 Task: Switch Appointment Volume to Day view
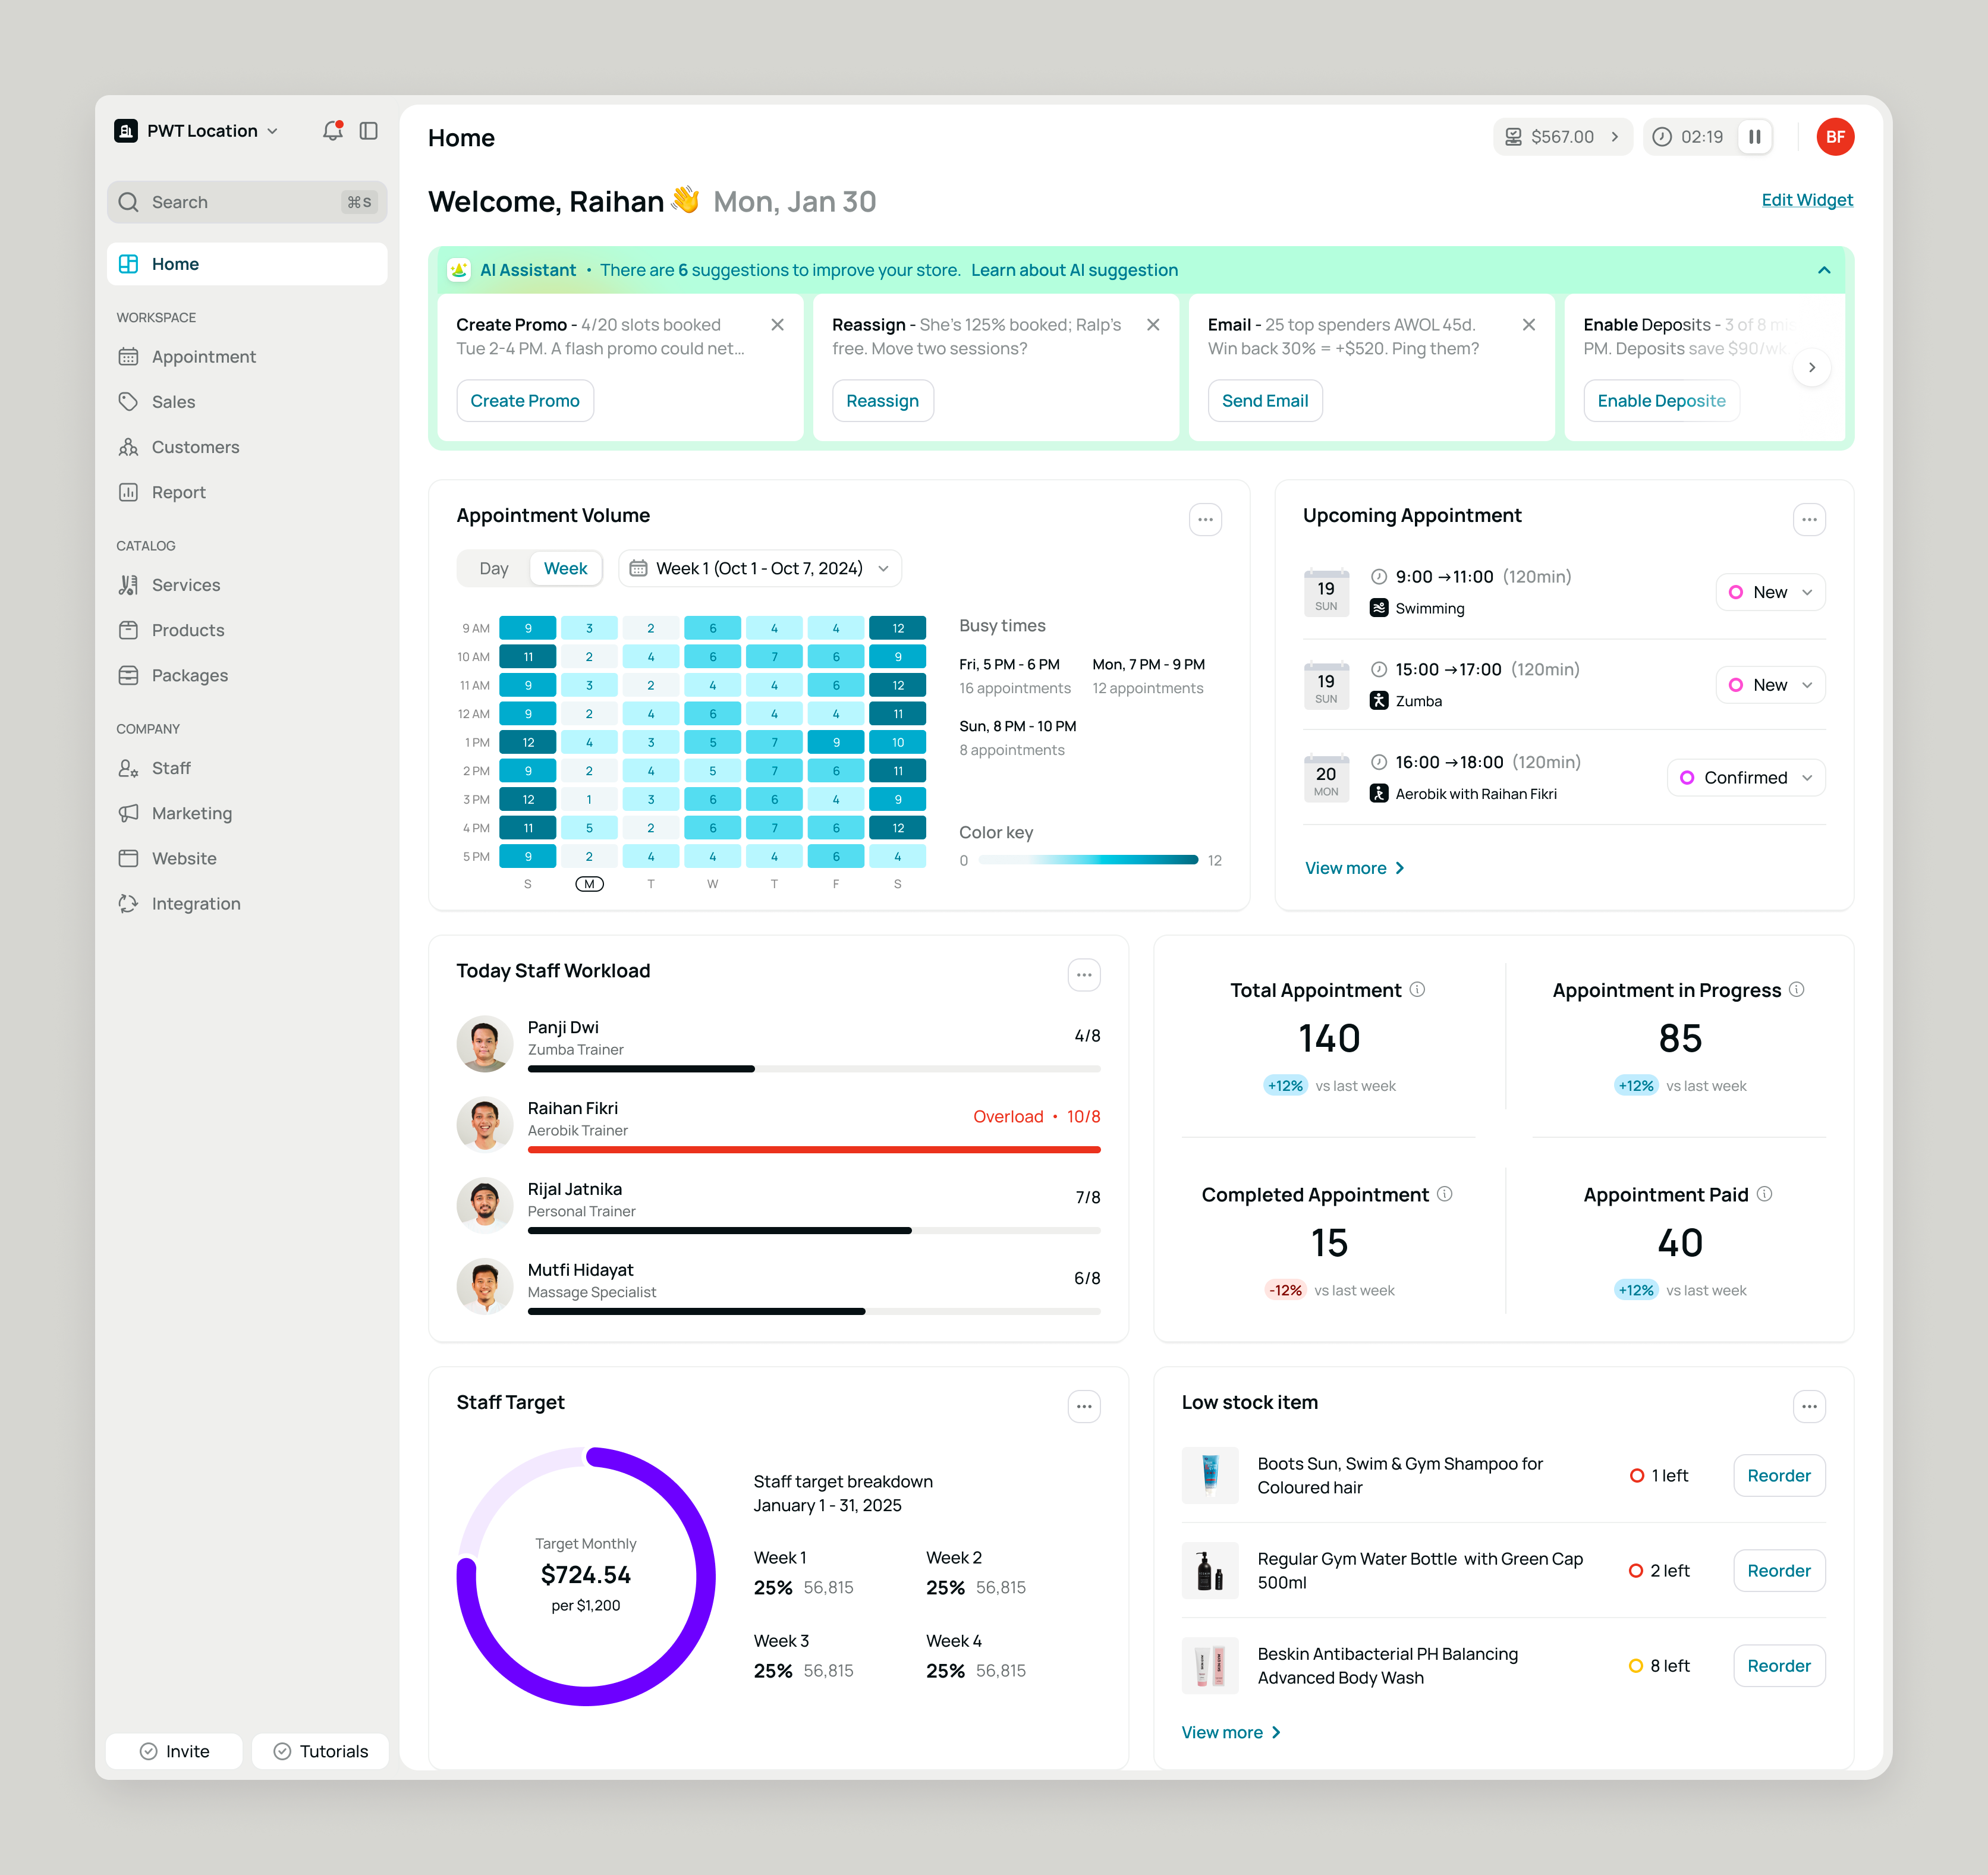[493, 569]
